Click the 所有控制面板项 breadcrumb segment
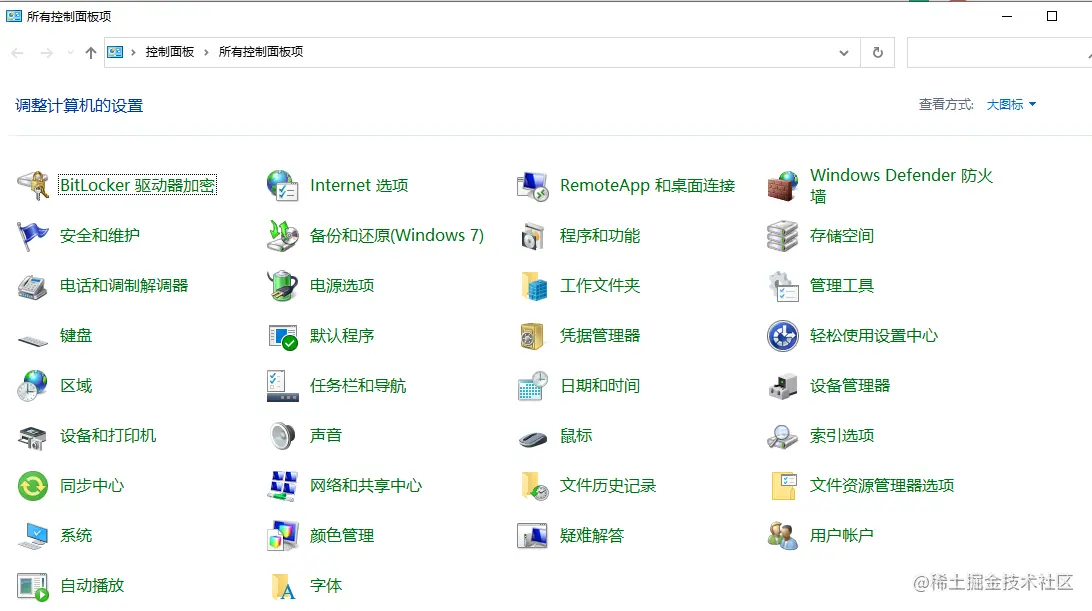1092x611 pixels. [x=260, y=52]
